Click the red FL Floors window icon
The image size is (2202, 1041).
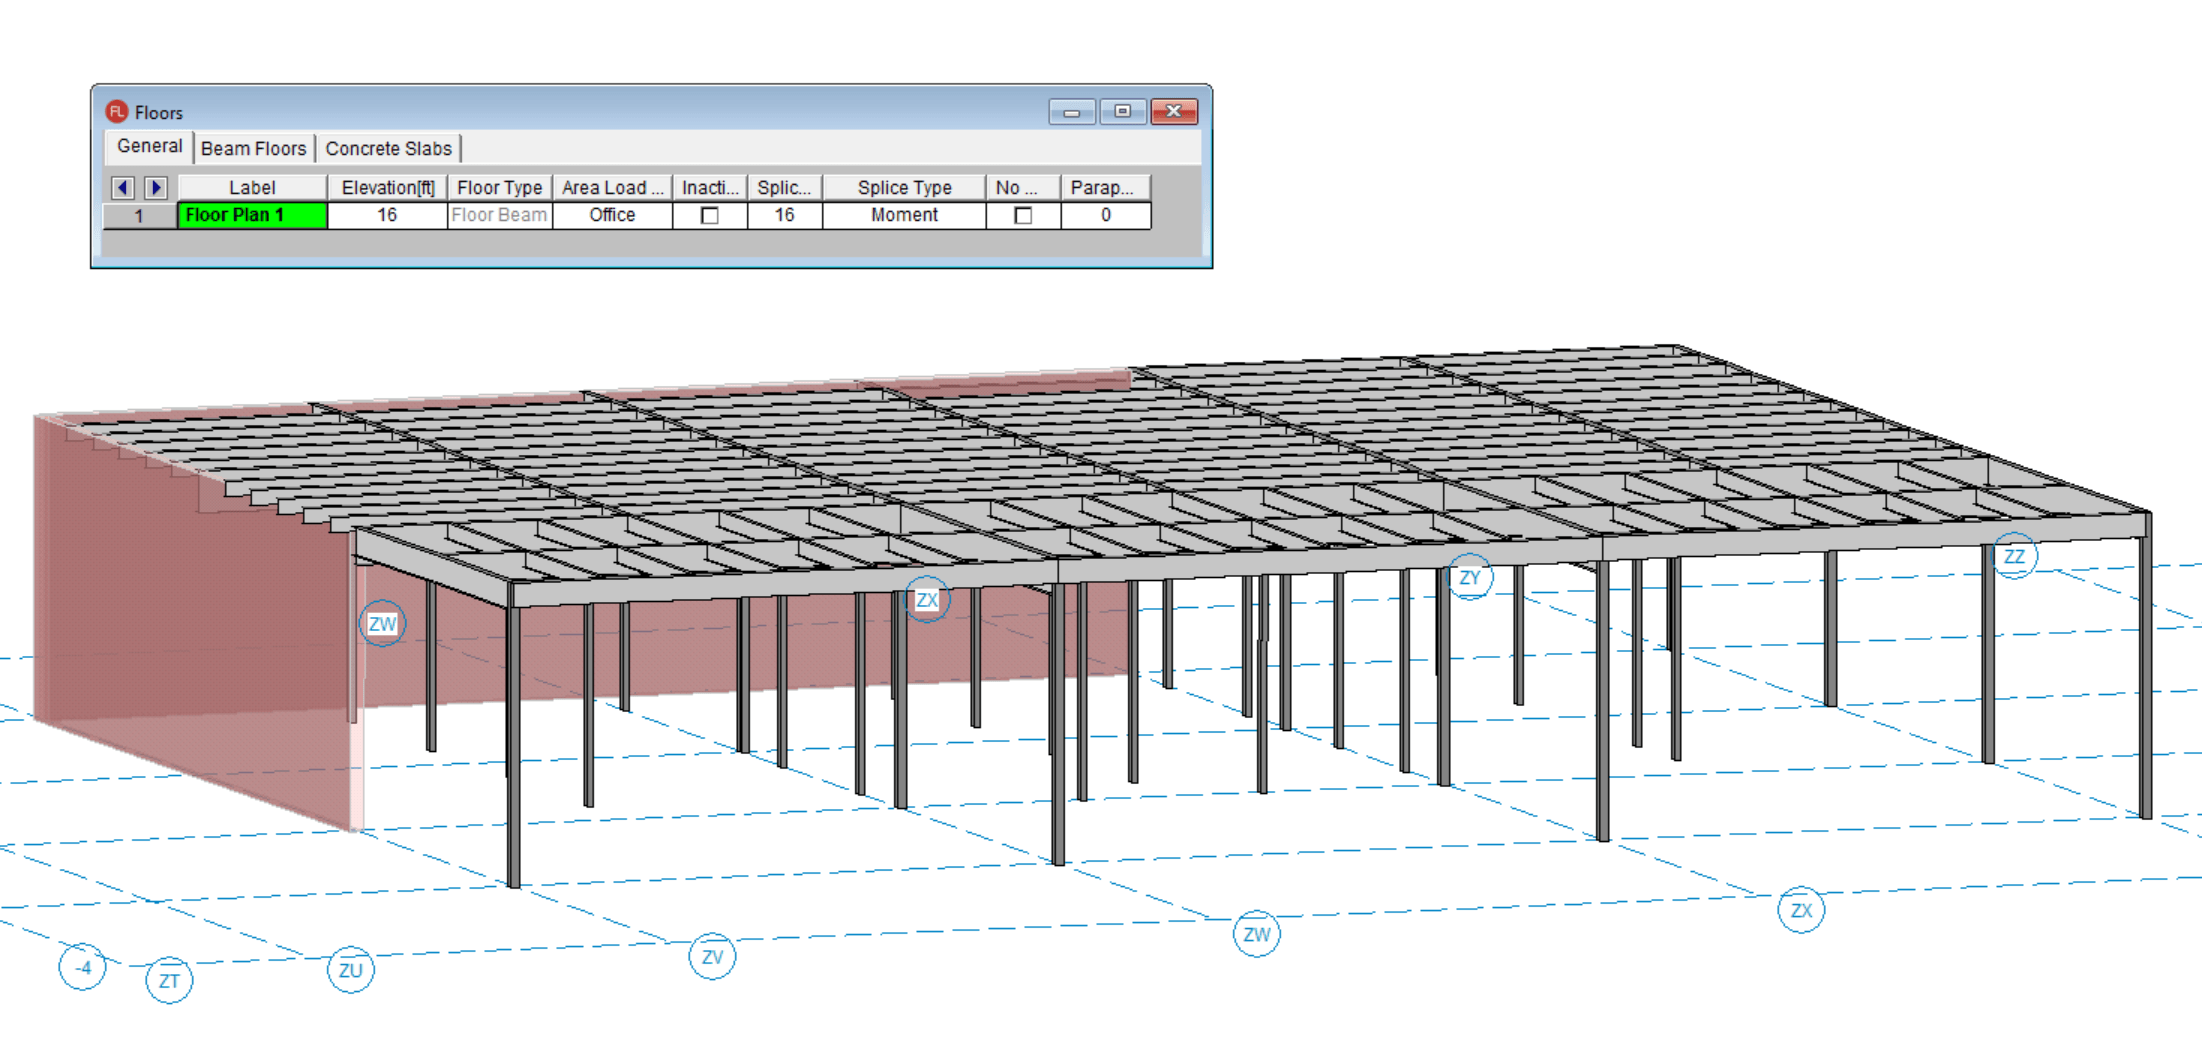(117, 112)
